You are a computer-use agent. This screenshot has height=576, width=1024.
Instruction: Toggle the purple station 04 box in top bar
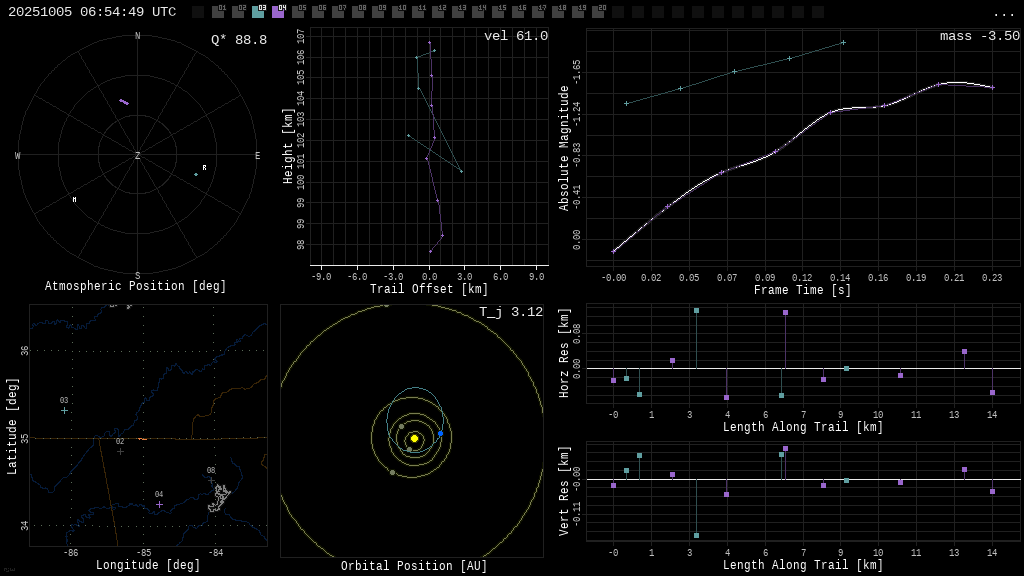click(278, 12)
